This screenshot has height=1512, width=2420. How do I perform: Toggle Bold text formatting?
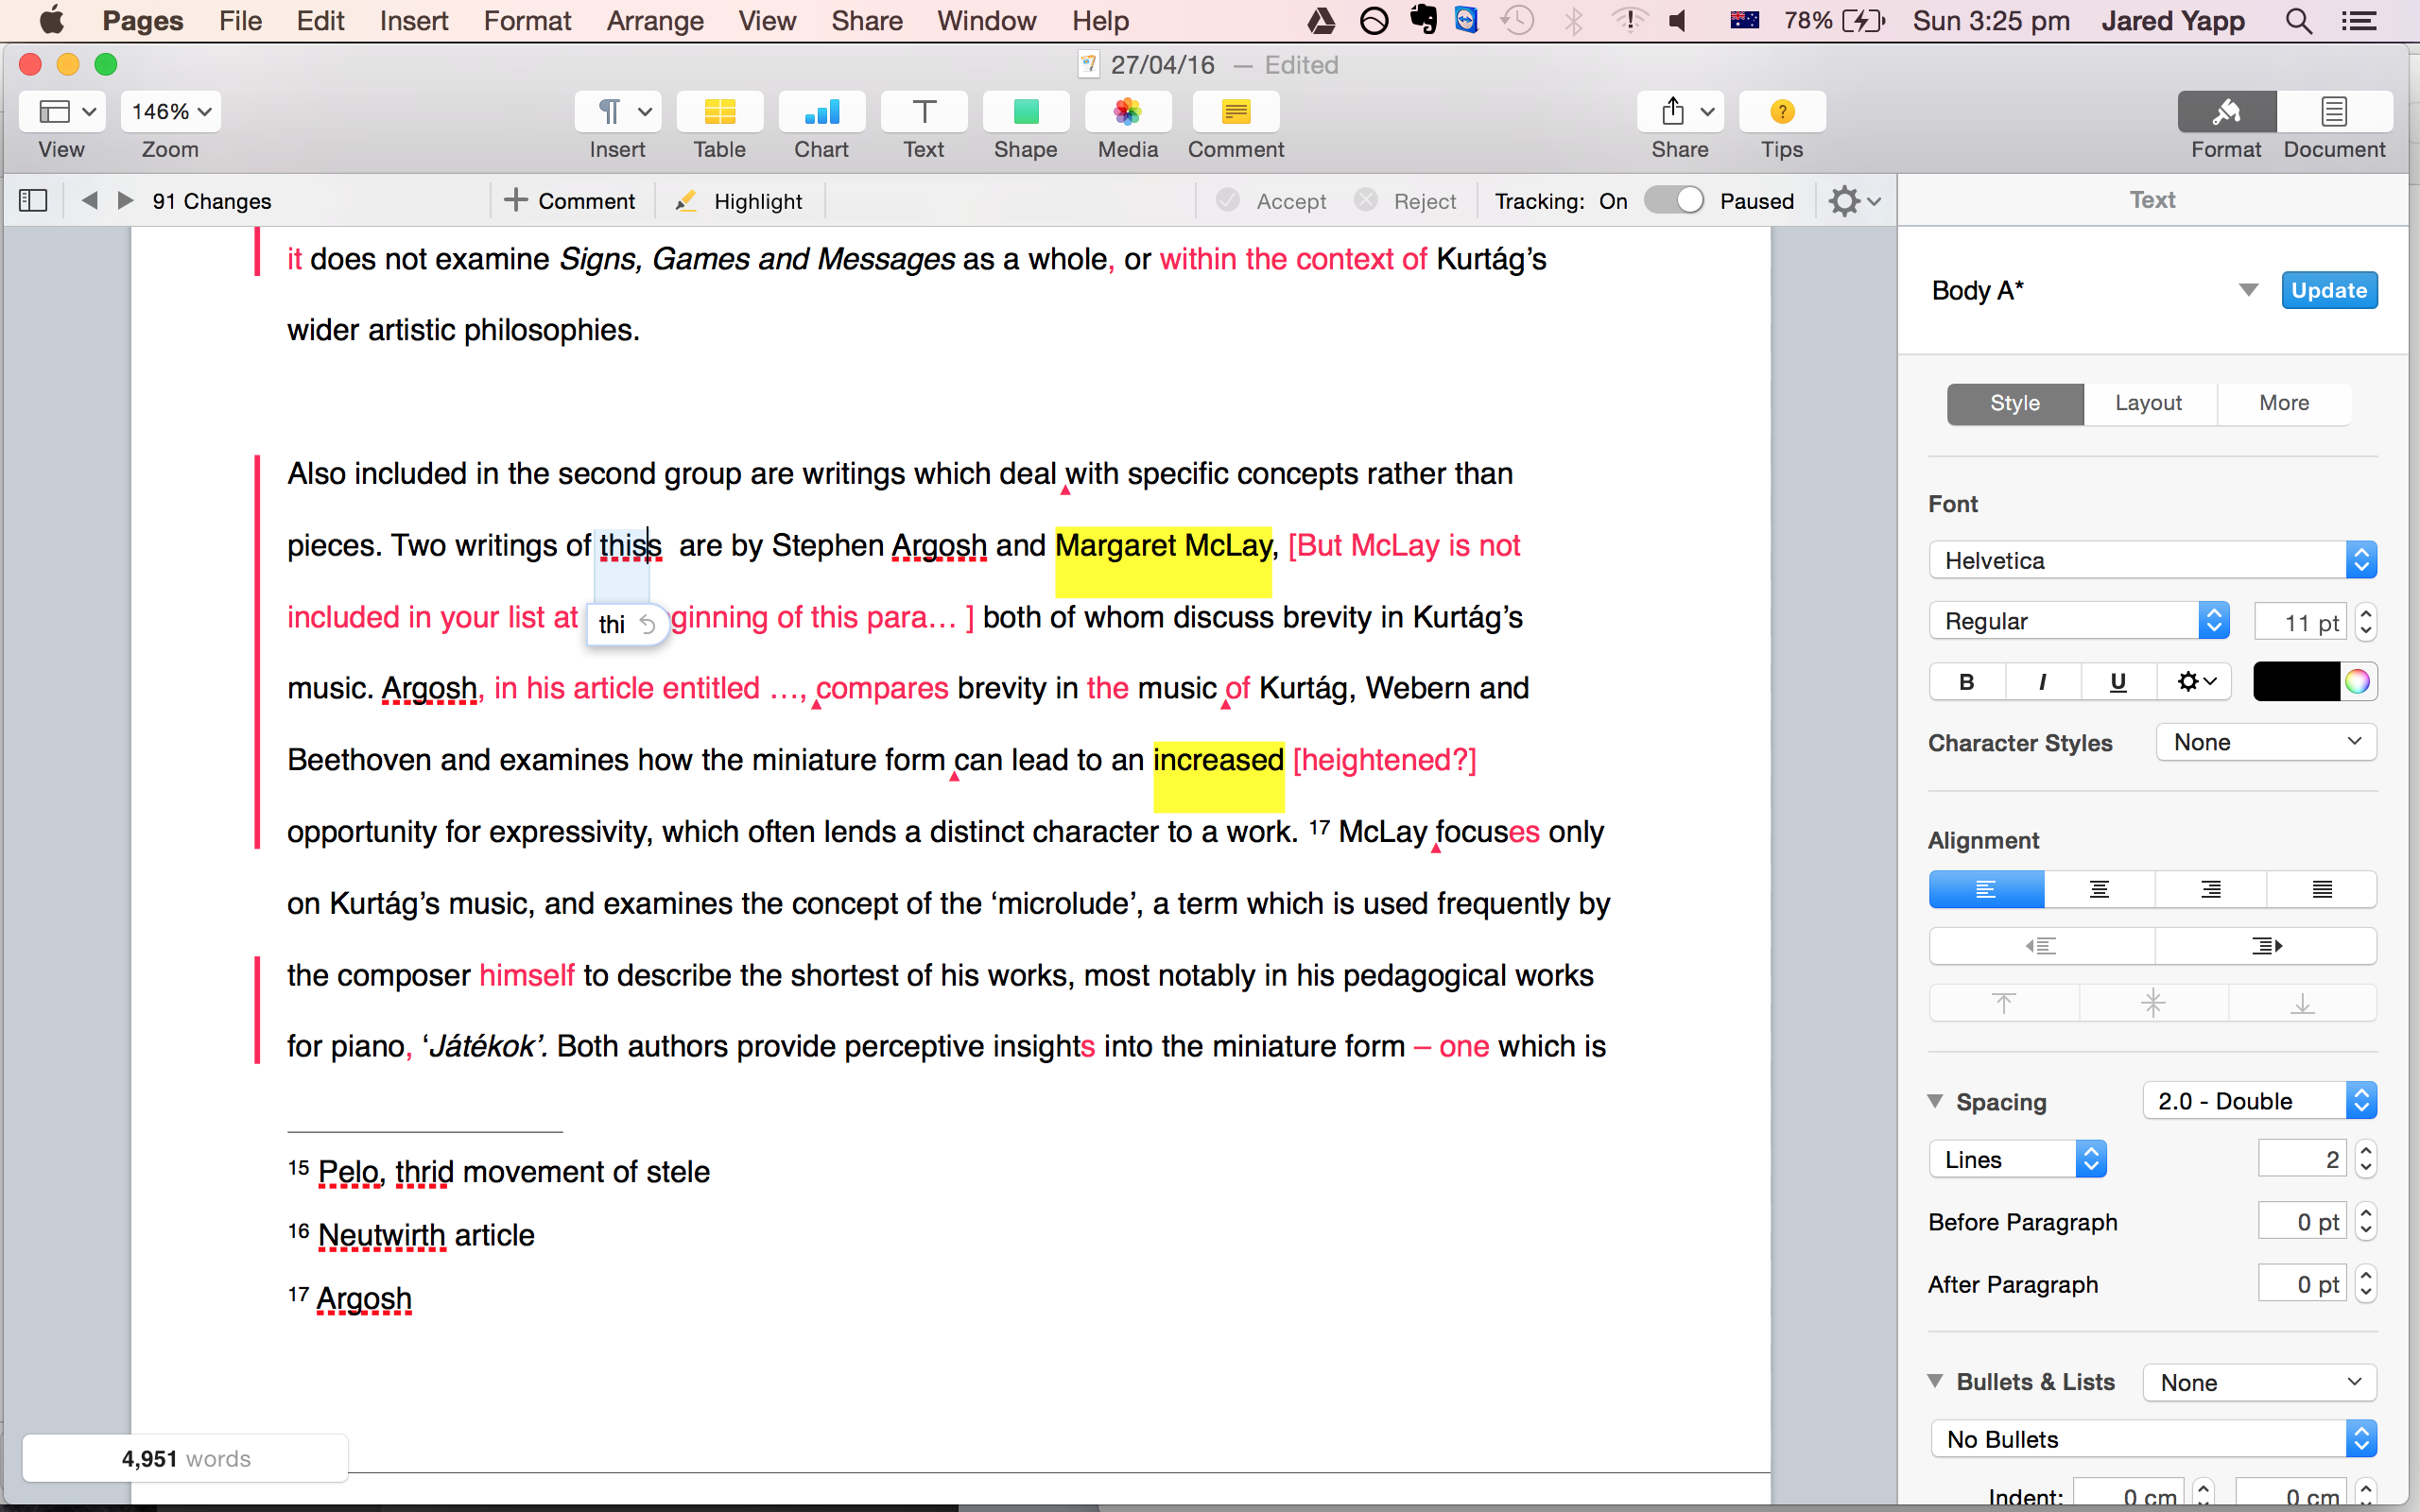[1966, 682]
